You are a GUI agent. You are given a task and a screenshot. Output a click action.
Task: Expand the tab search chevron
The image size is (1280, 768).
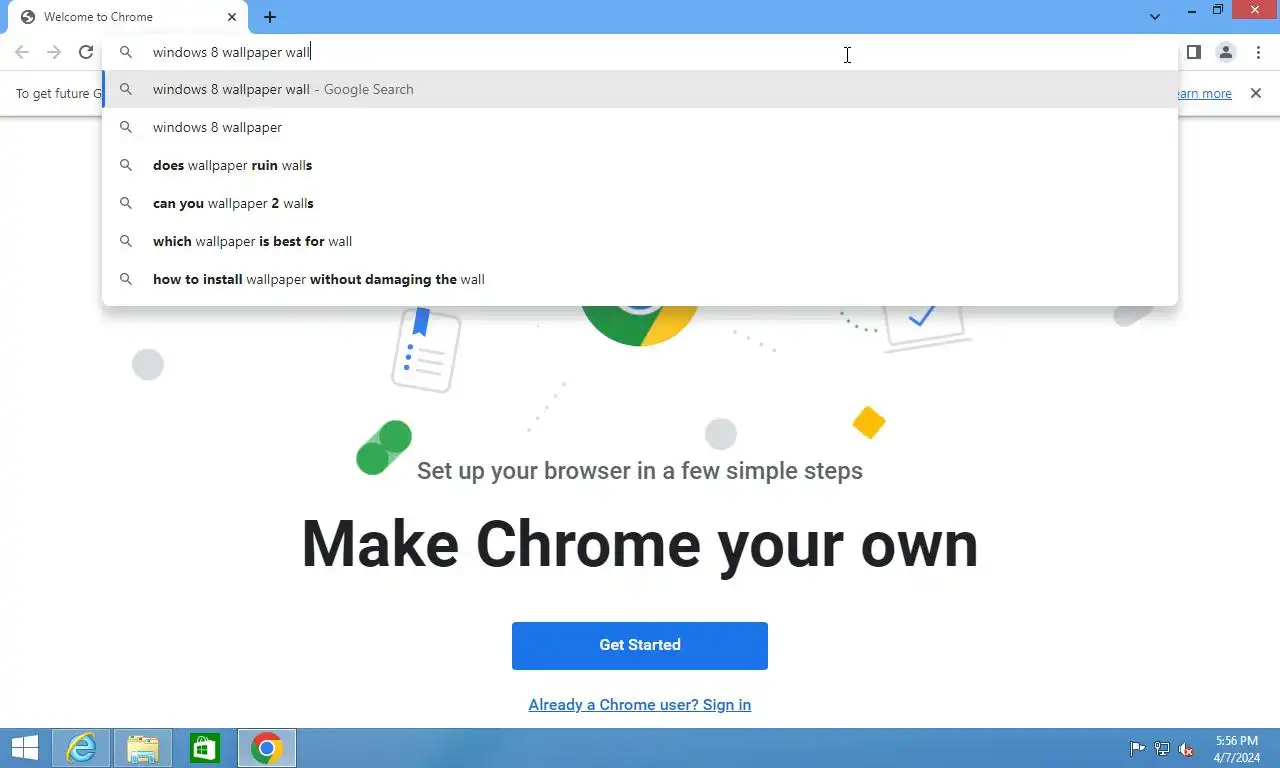tap(1155, 17)
